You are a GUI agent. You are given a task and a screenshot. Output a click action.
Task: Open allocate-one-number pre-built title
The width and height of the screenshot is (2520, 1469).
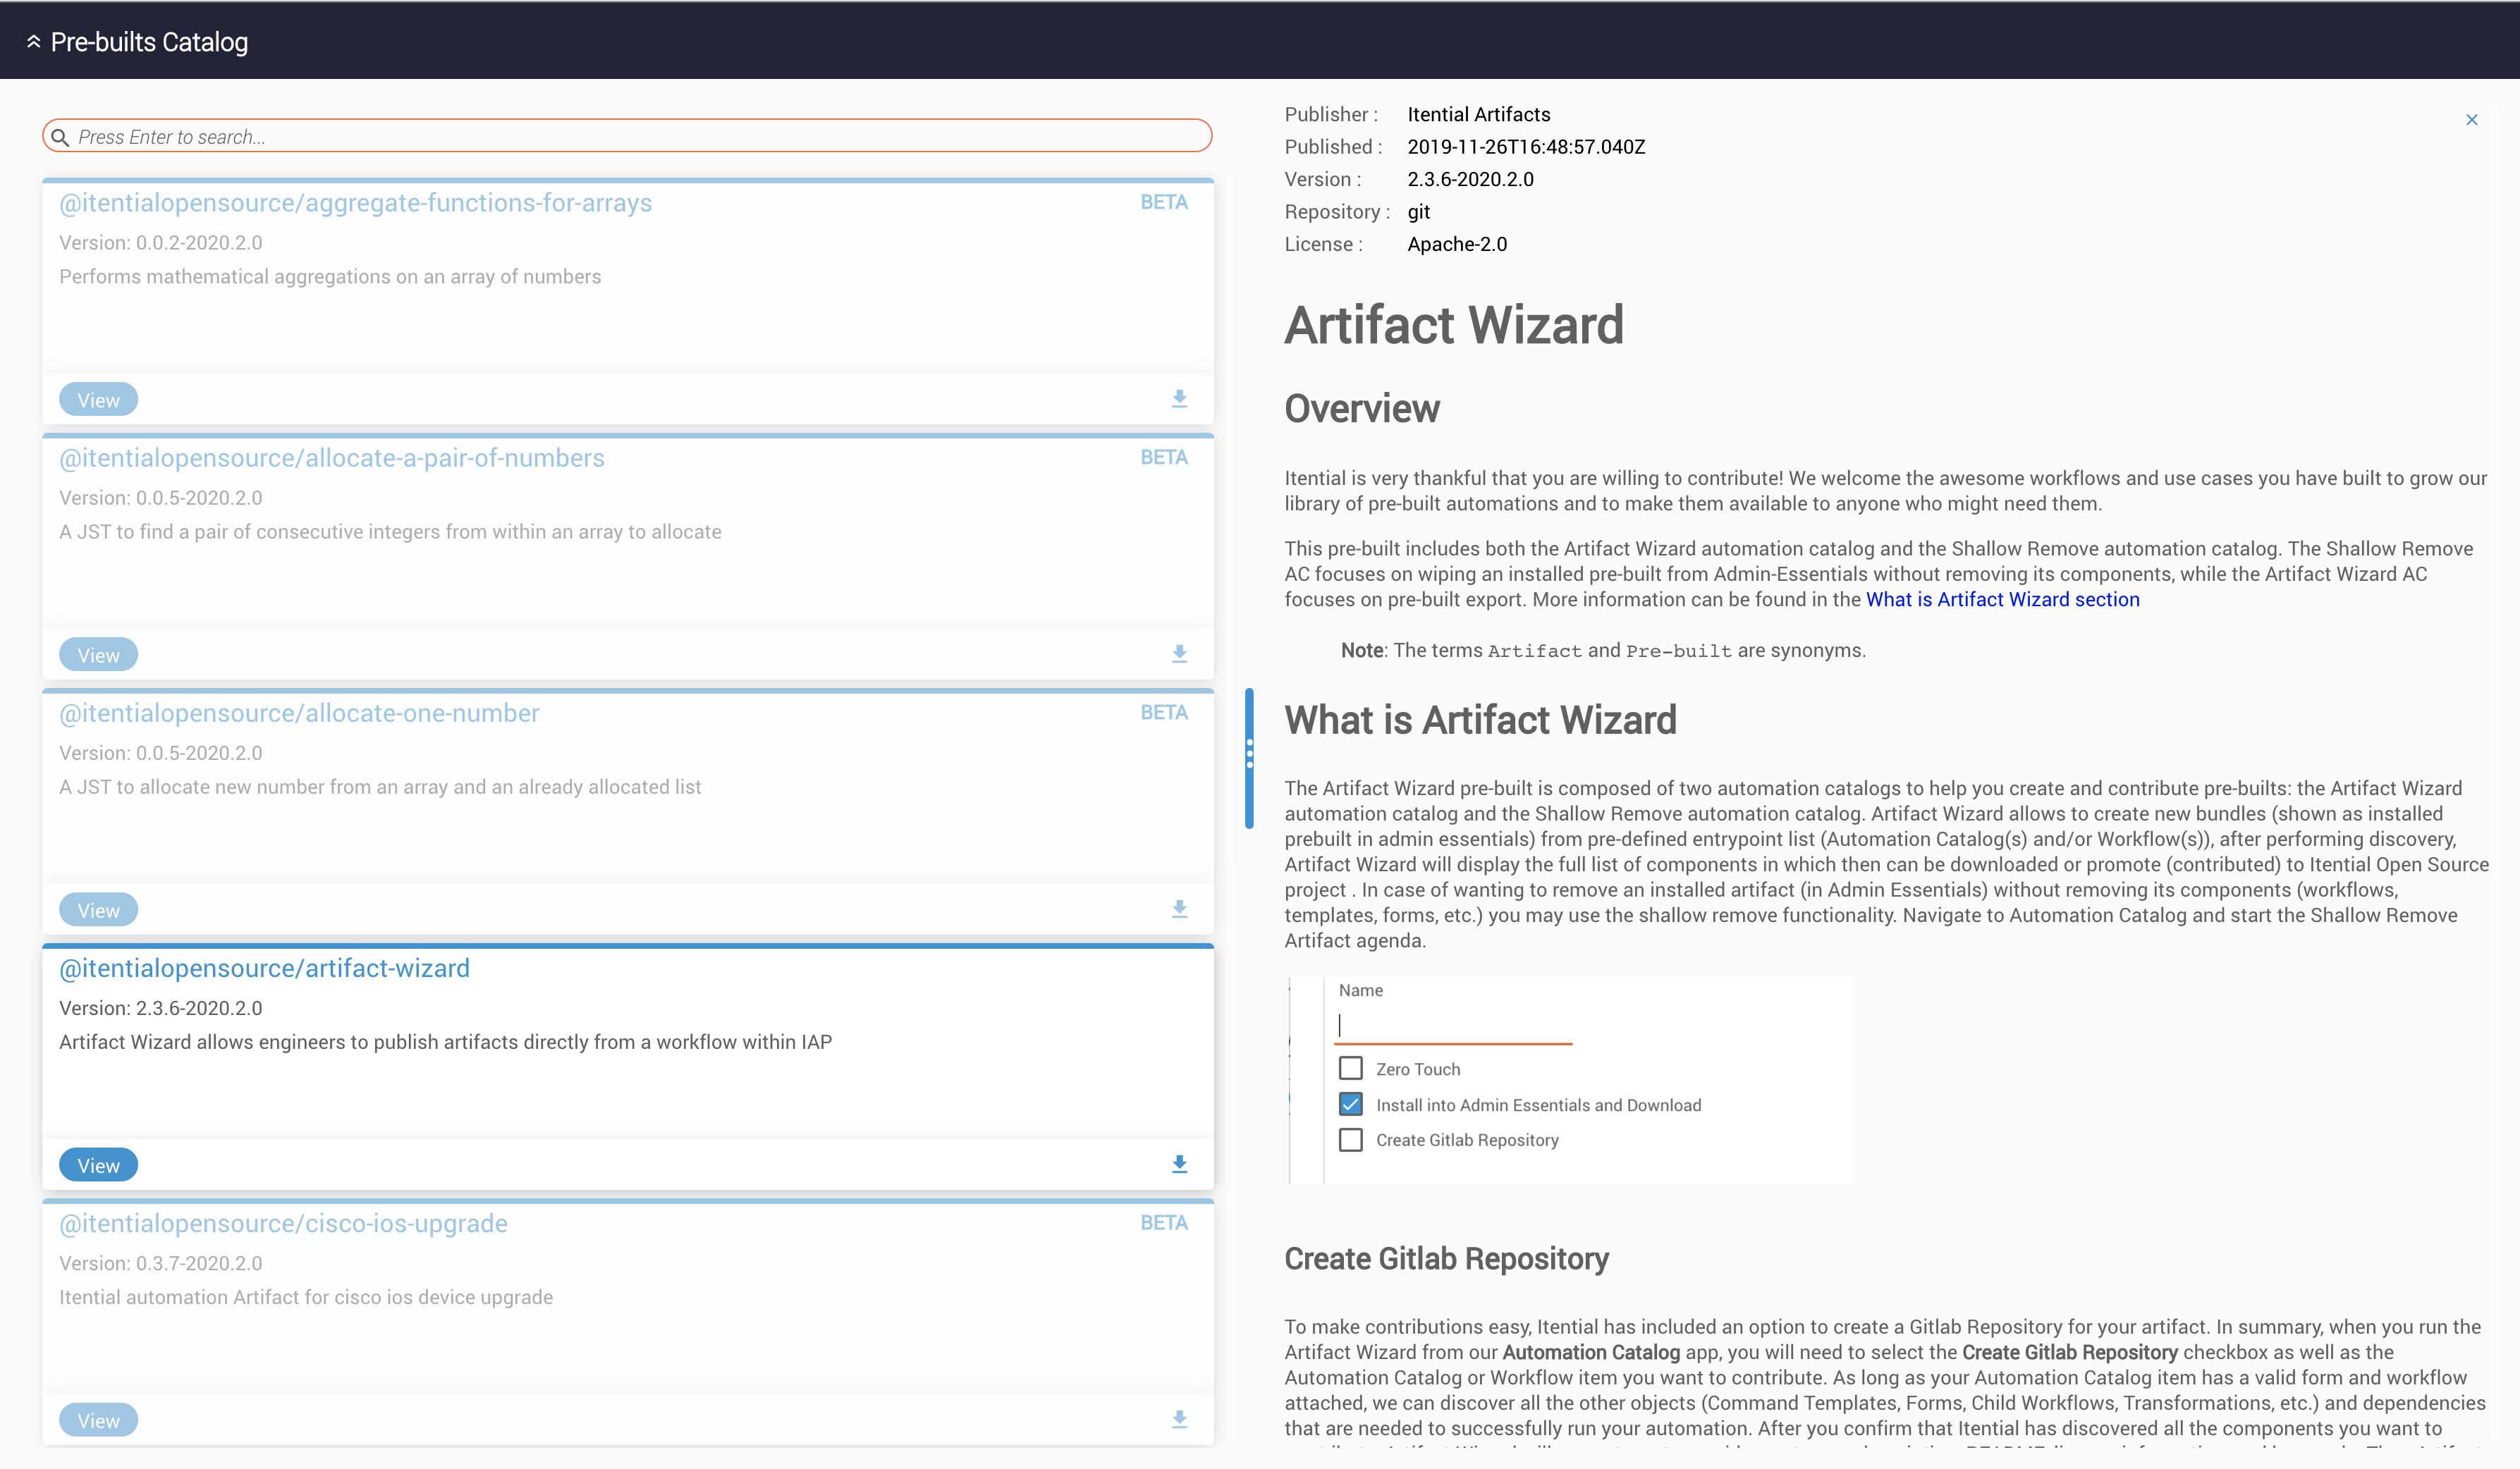(299, 713)
